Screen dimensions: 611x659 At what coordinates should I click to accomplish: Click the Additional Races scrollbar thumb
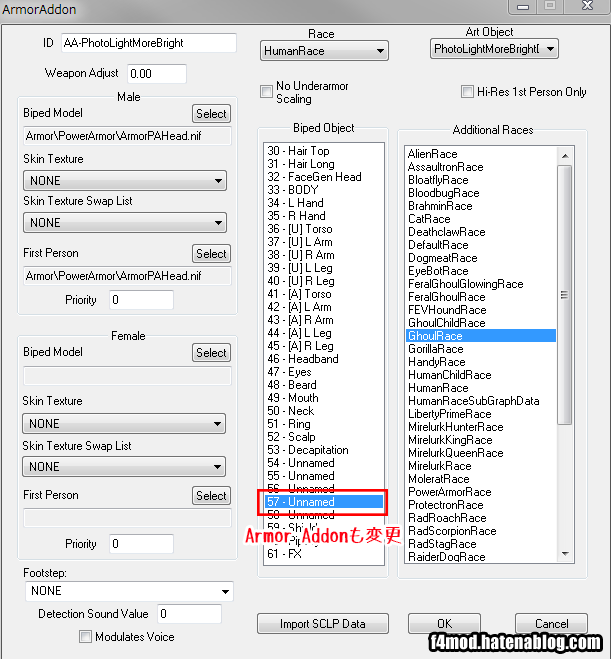[x=564, y=295]
